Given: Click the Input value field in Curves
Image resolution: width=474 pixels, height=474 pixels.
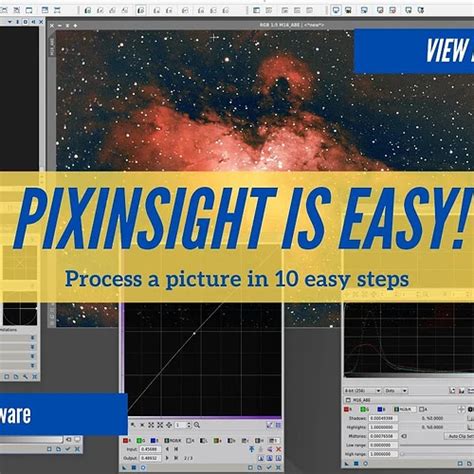Looking at the screenshot, I should 150,449.
